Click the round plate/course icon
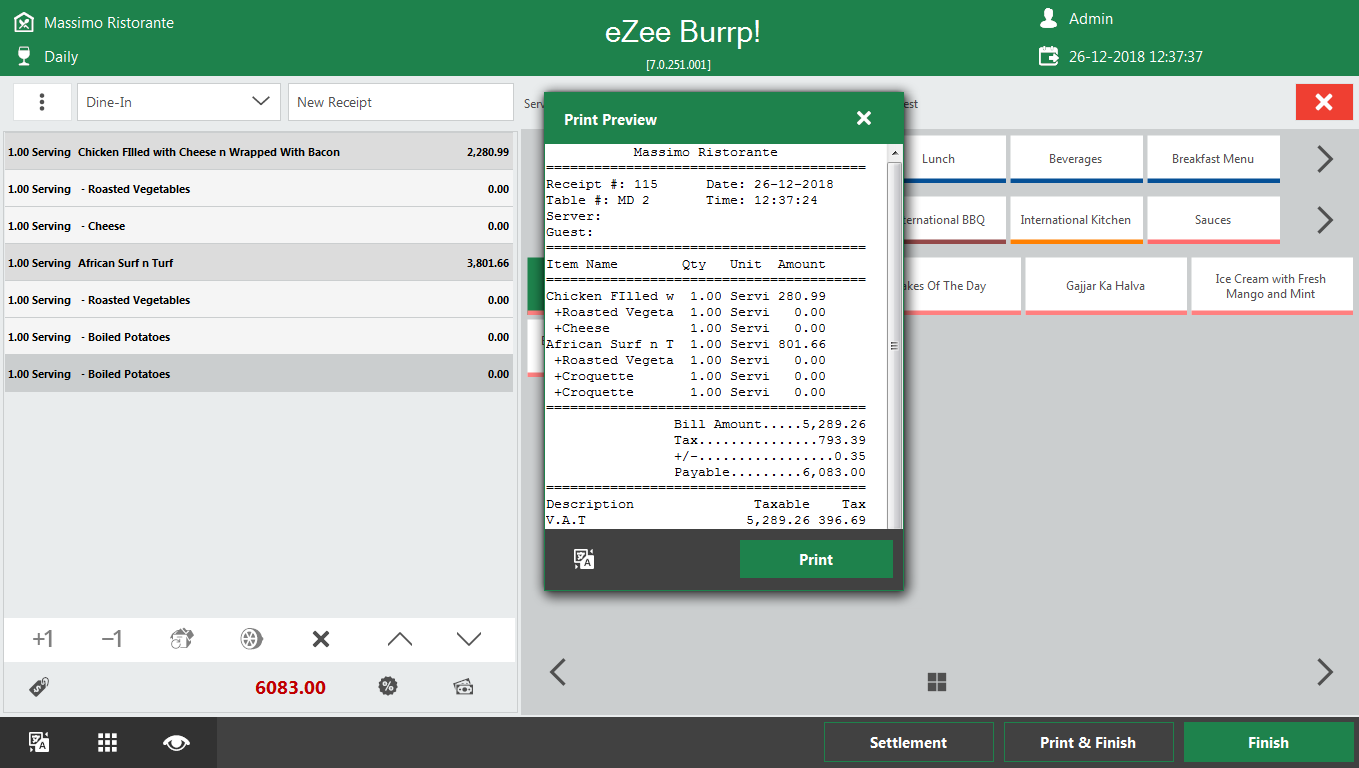 pos(251,639)
